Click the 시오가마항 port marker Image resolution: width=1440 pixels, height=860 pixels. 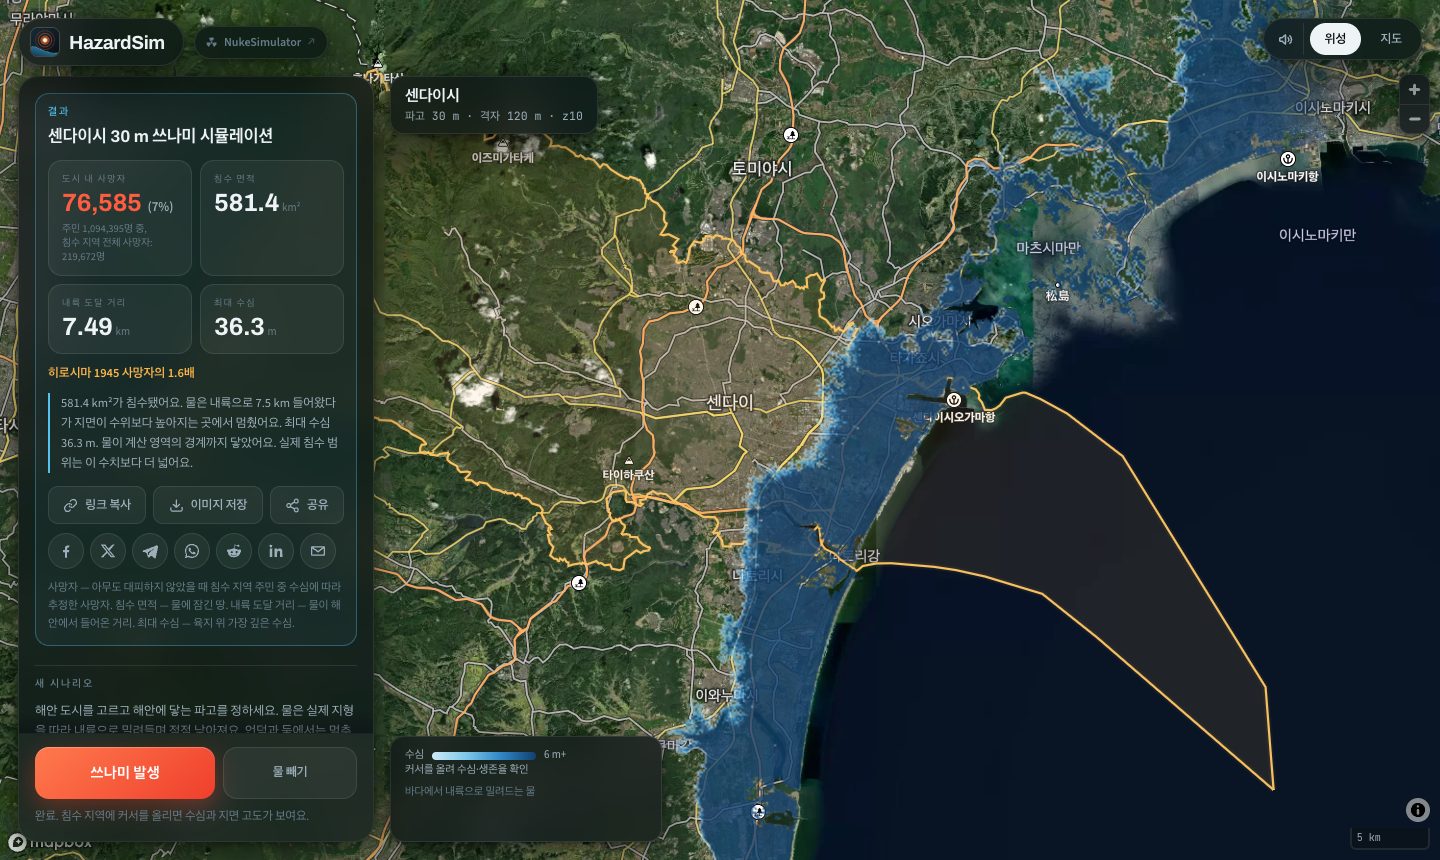pyautogui.click(x=954, y=400)
